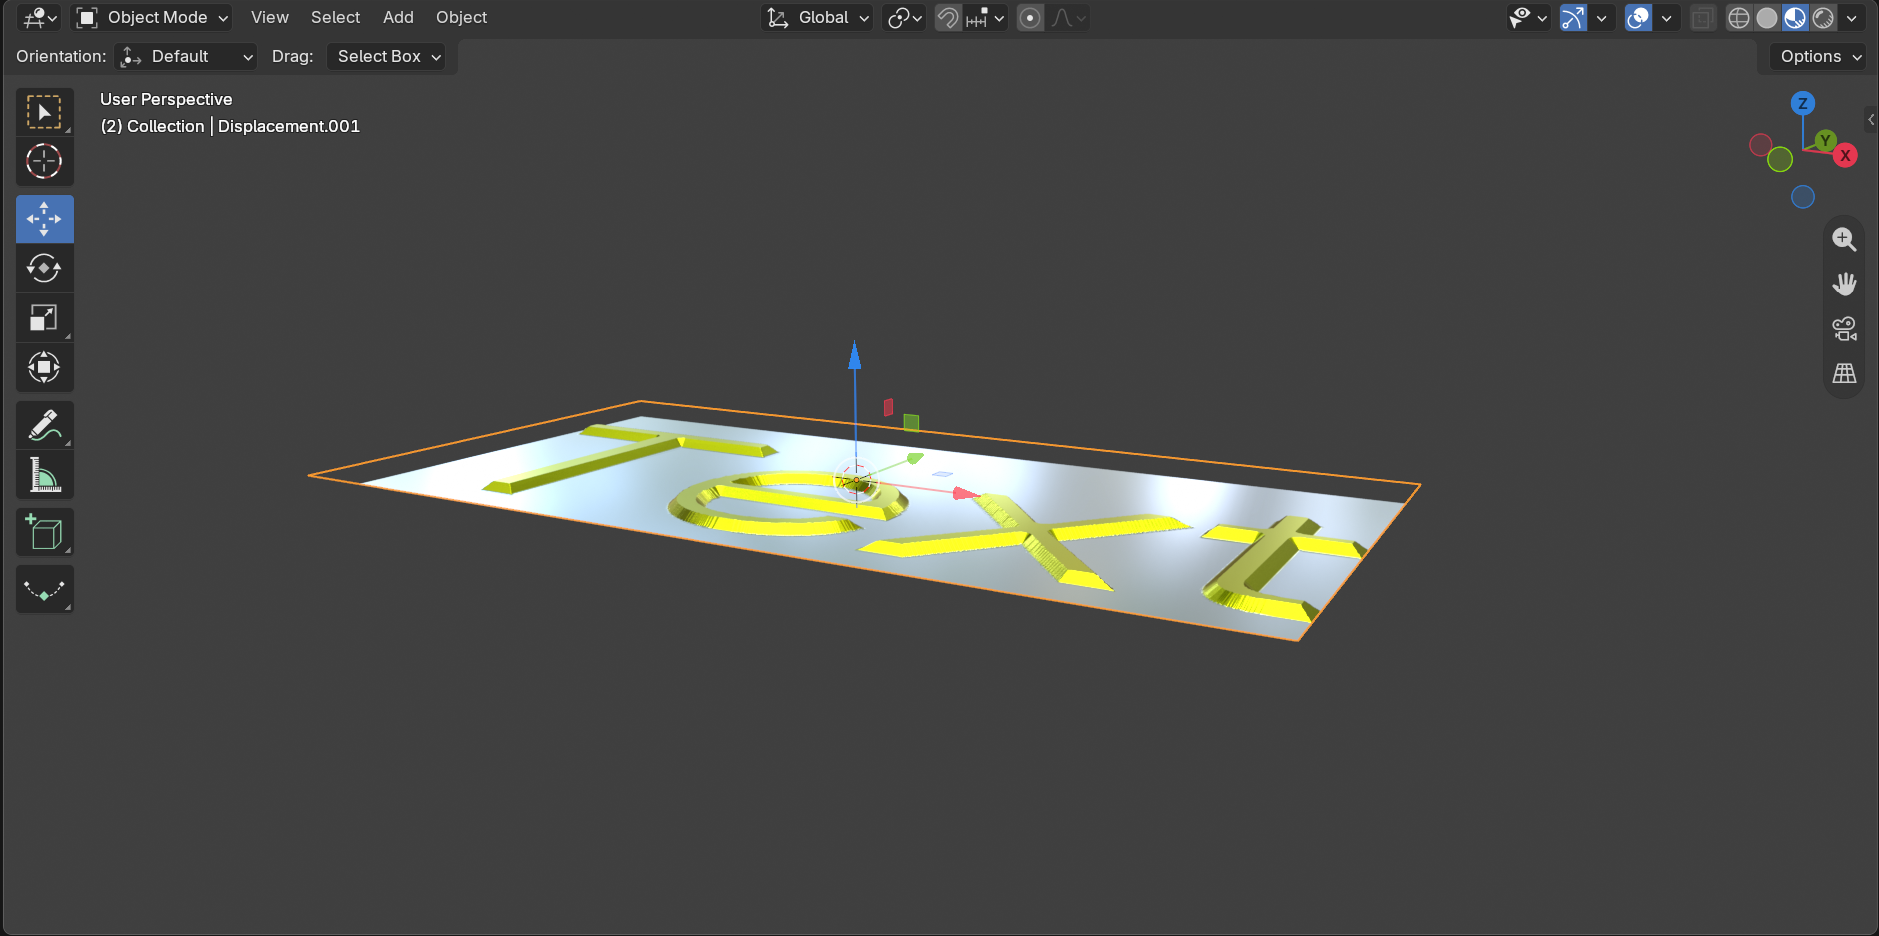
Task: Click the pan view hand icon
Action: tap(1844, 284)
